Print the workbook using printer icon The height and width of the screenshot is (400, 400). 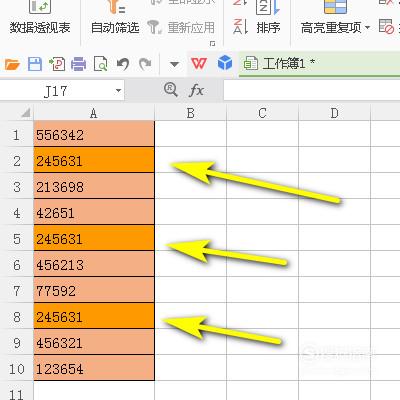[x=79, y=64]
